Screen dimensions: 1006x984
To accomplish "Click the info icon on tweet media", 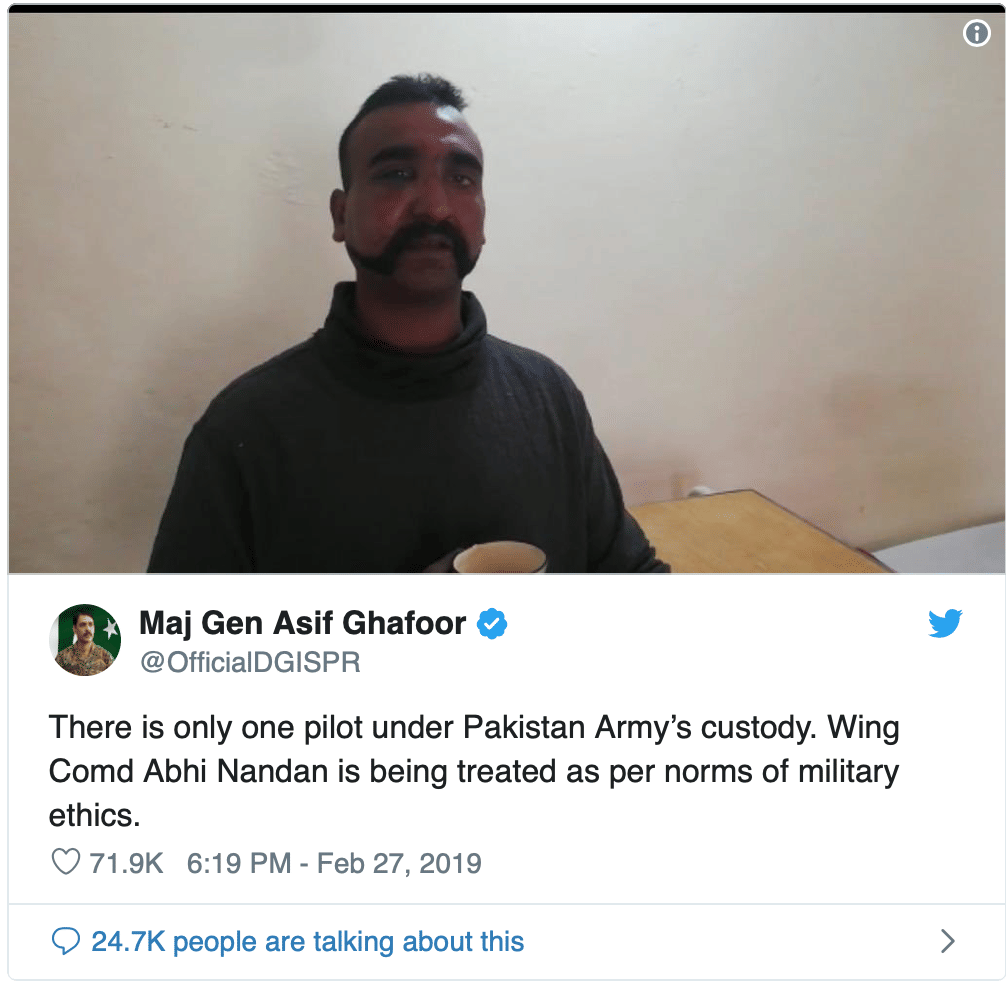I will click(976, 33).
